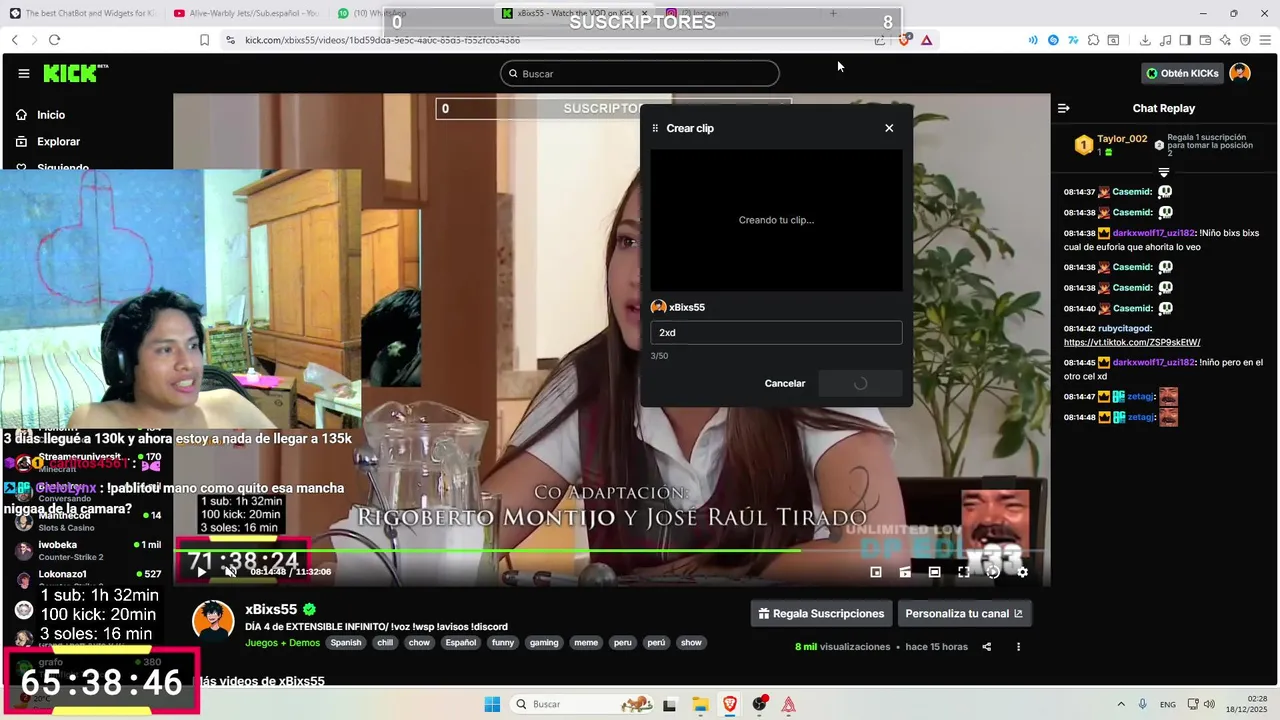Play the VOD video
Screen dimensions: 1280x720
(201, 572)
